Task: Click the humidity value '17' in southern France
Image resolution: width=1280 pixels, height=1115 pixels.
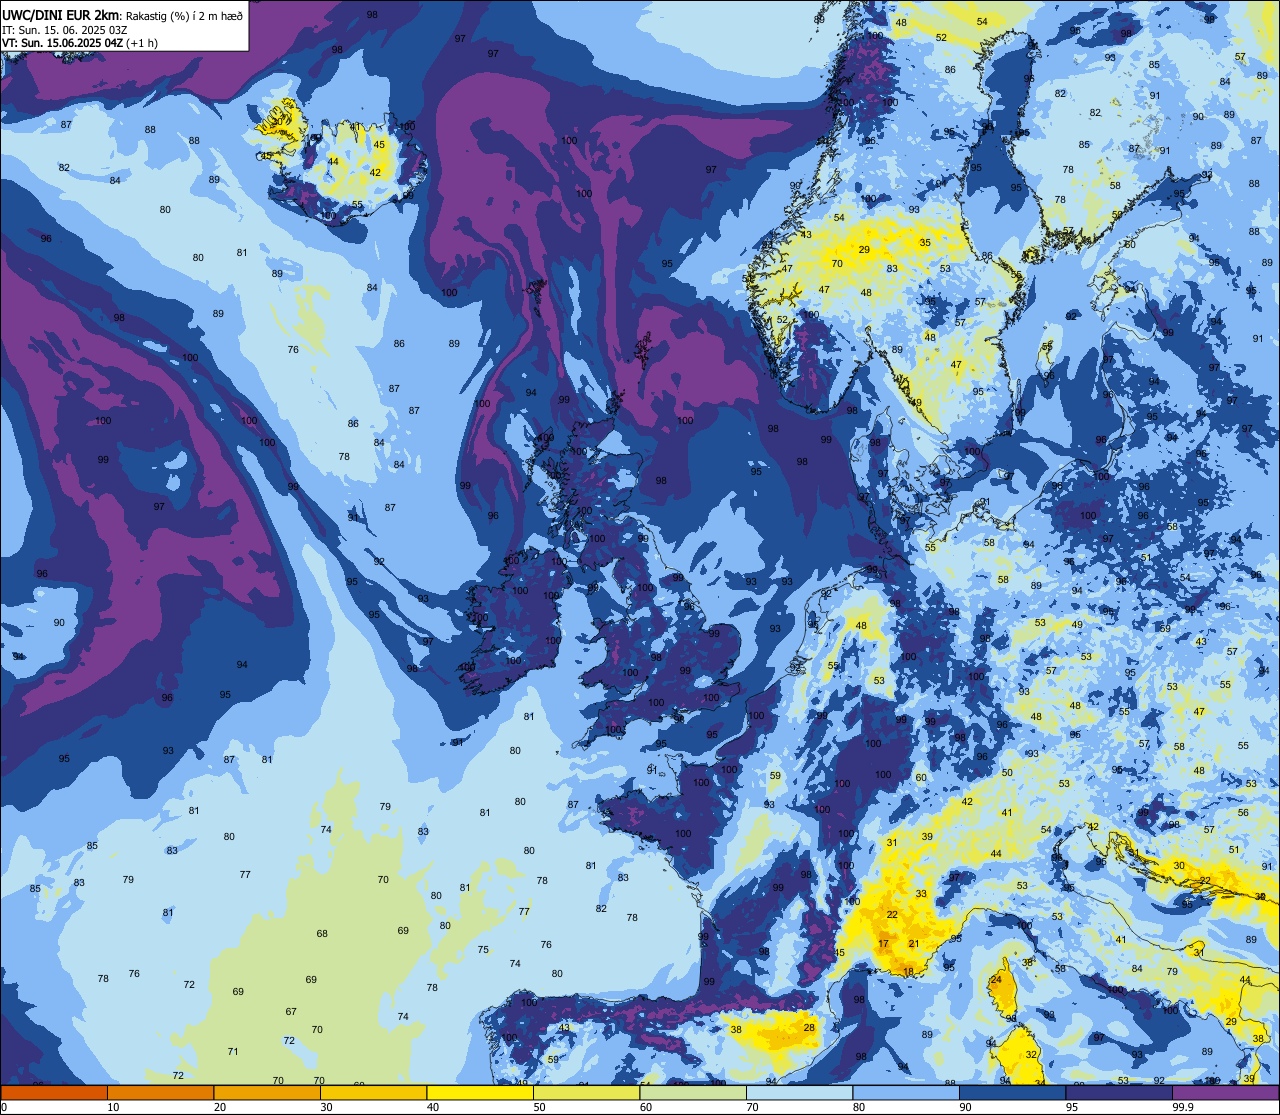Action: [883, 944]
